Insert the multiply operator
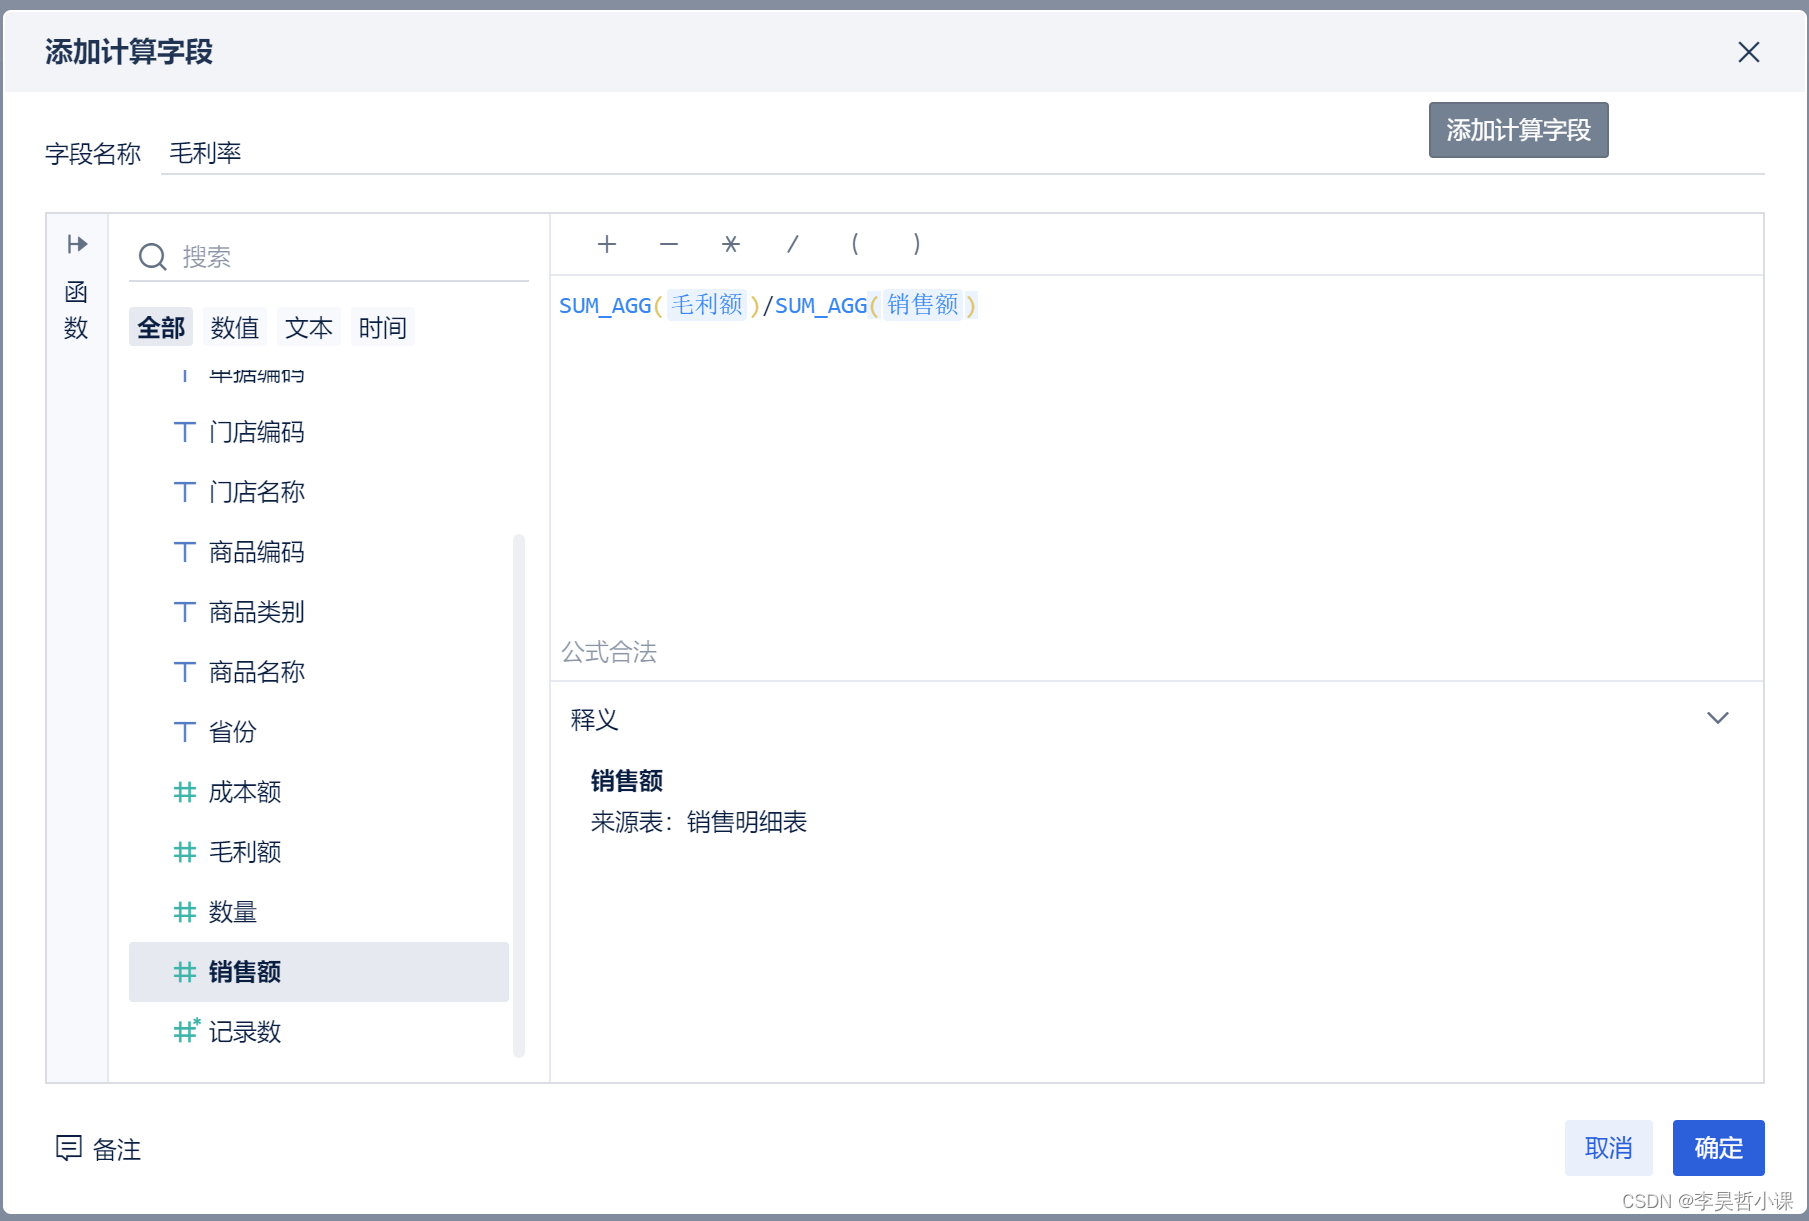This screenshot has height=1221, width=1809. 731,244
